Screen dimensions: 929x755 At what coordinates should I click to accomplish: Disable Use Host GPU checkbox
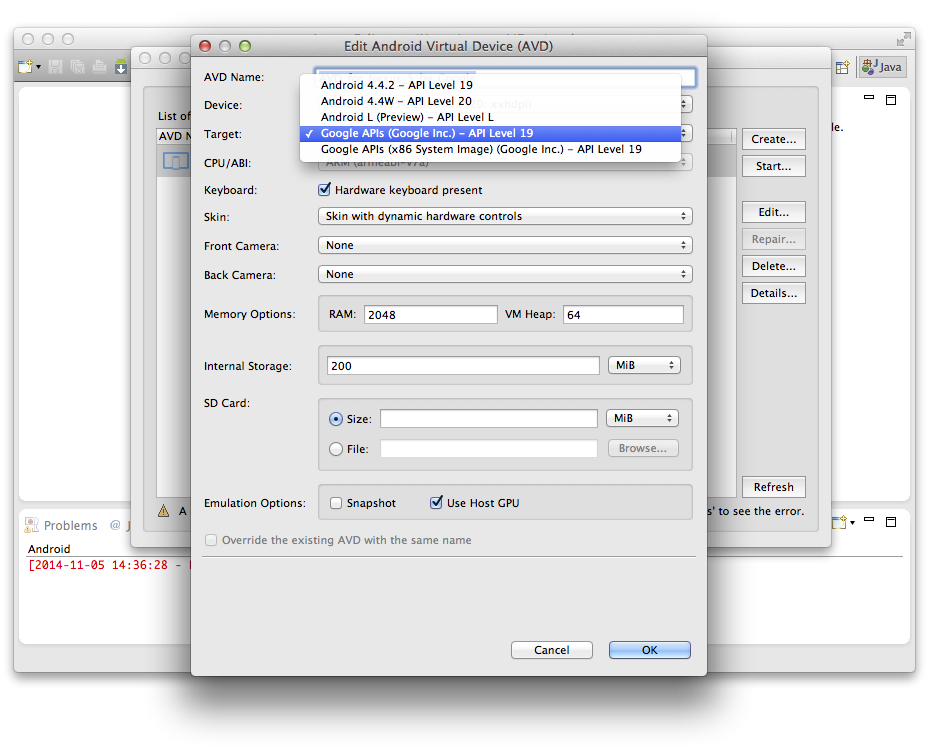click(436, 503)
